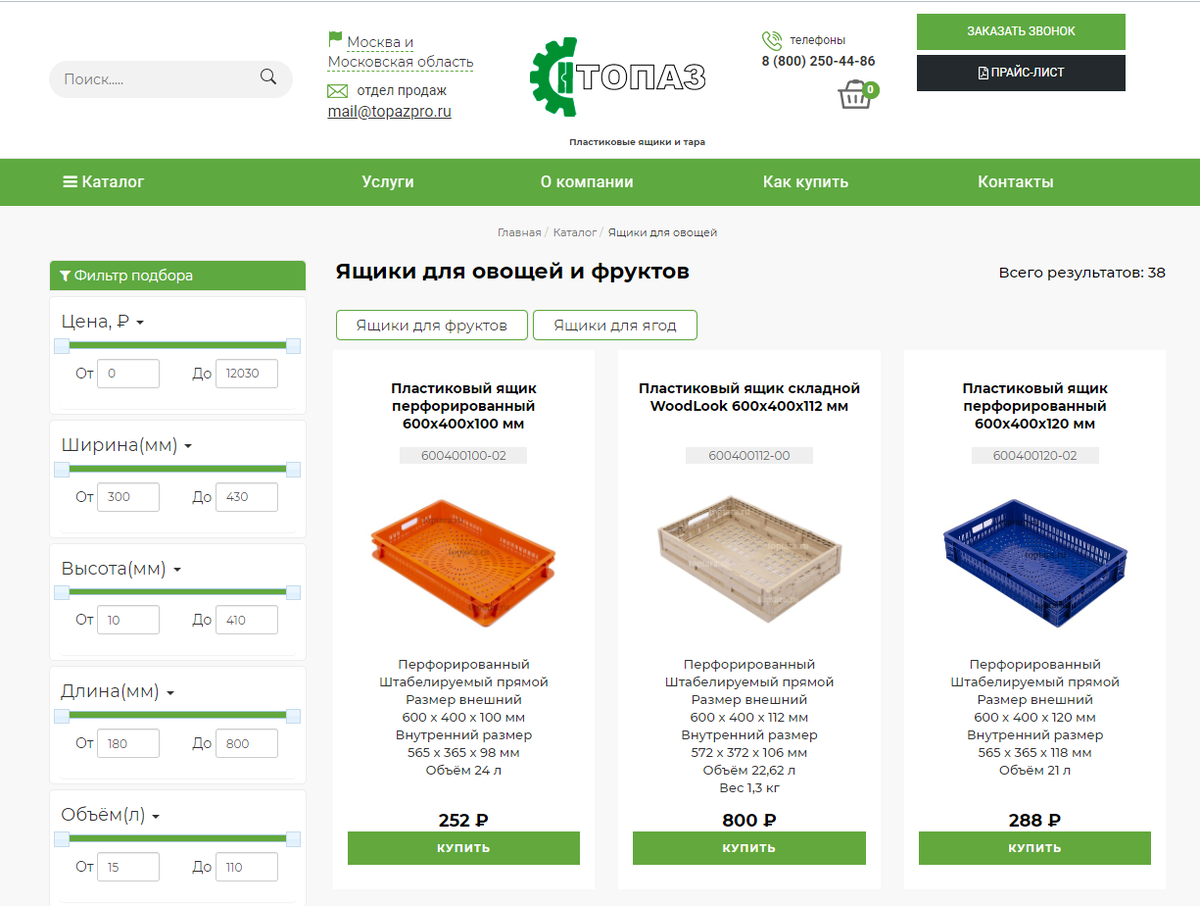Image resolution: width=1200 pixels, height=906 pixels.
Task: Click the green flag region icon
Action: coord(335,40)
